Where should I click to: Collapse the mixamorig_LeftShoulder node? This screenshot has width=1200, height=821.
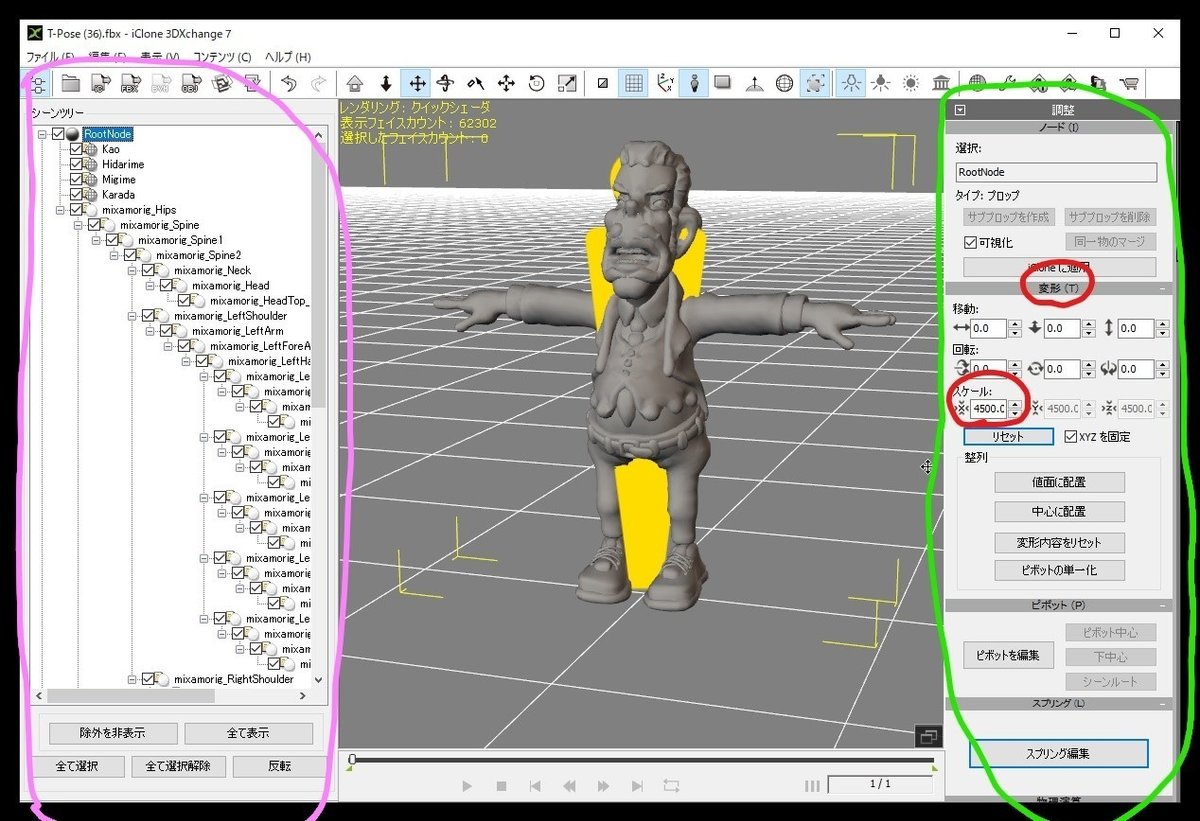(131, 316)
